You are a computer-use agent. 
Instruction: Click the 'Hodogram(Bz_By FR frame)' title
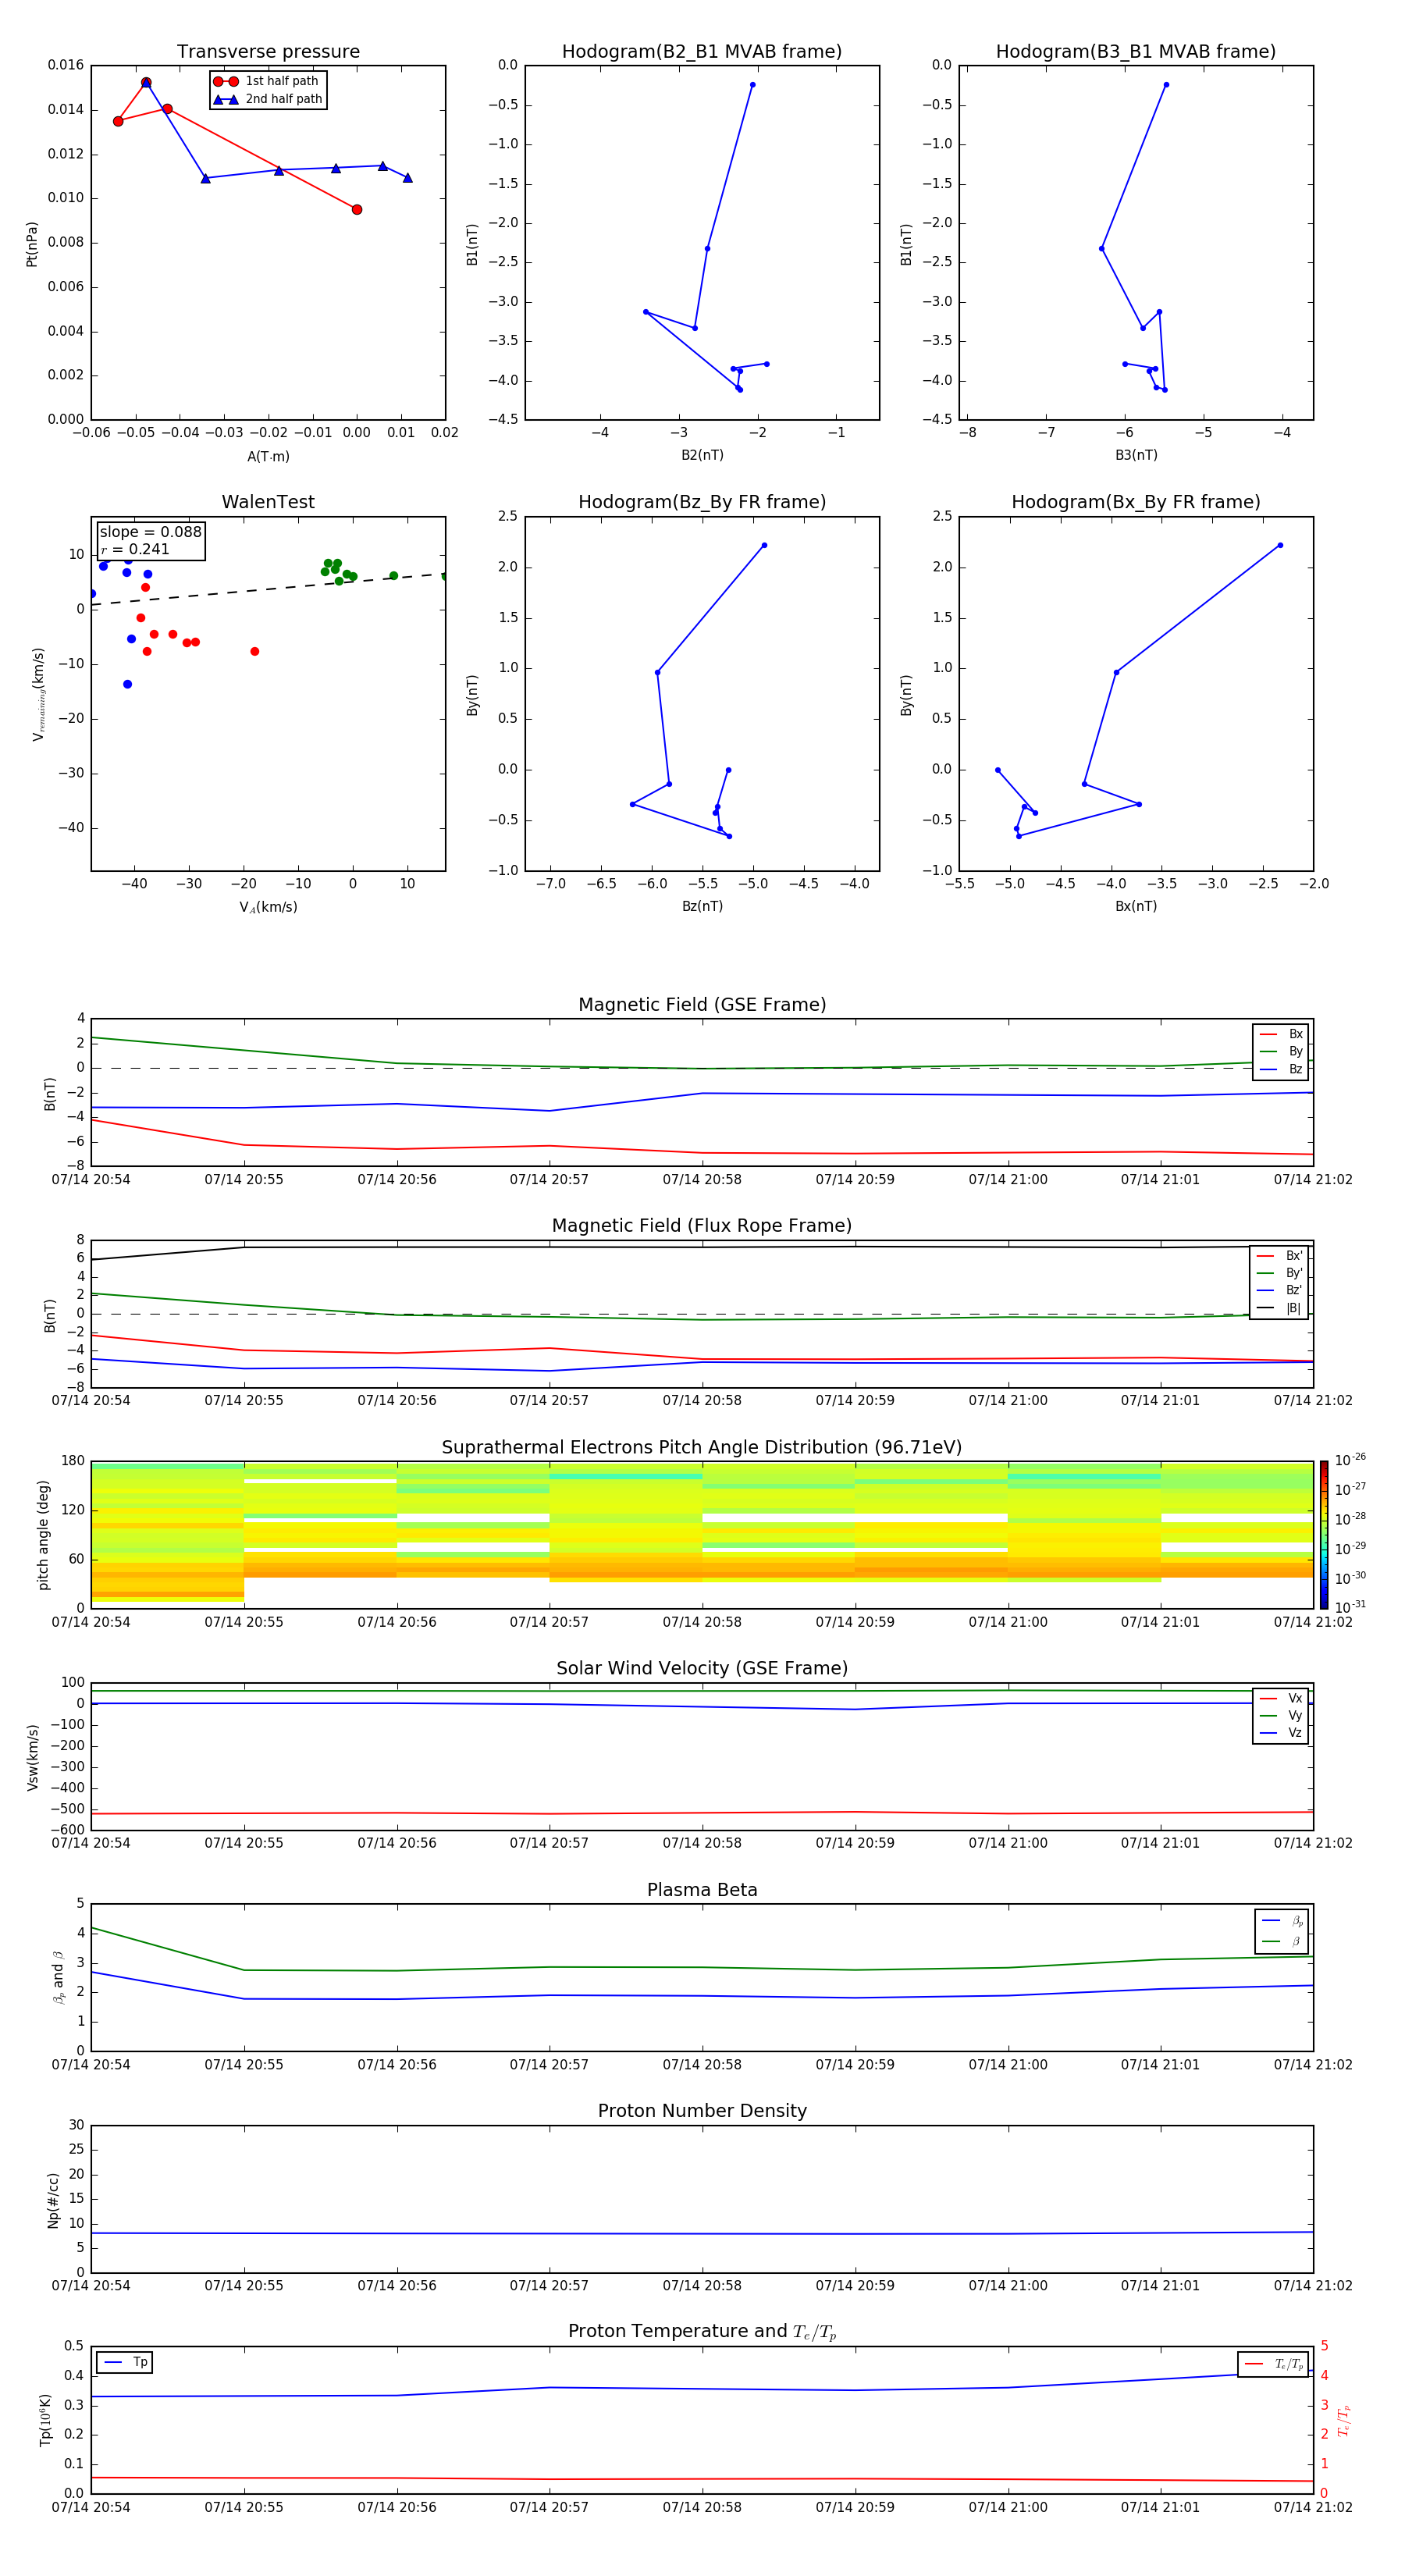(702, 502)
